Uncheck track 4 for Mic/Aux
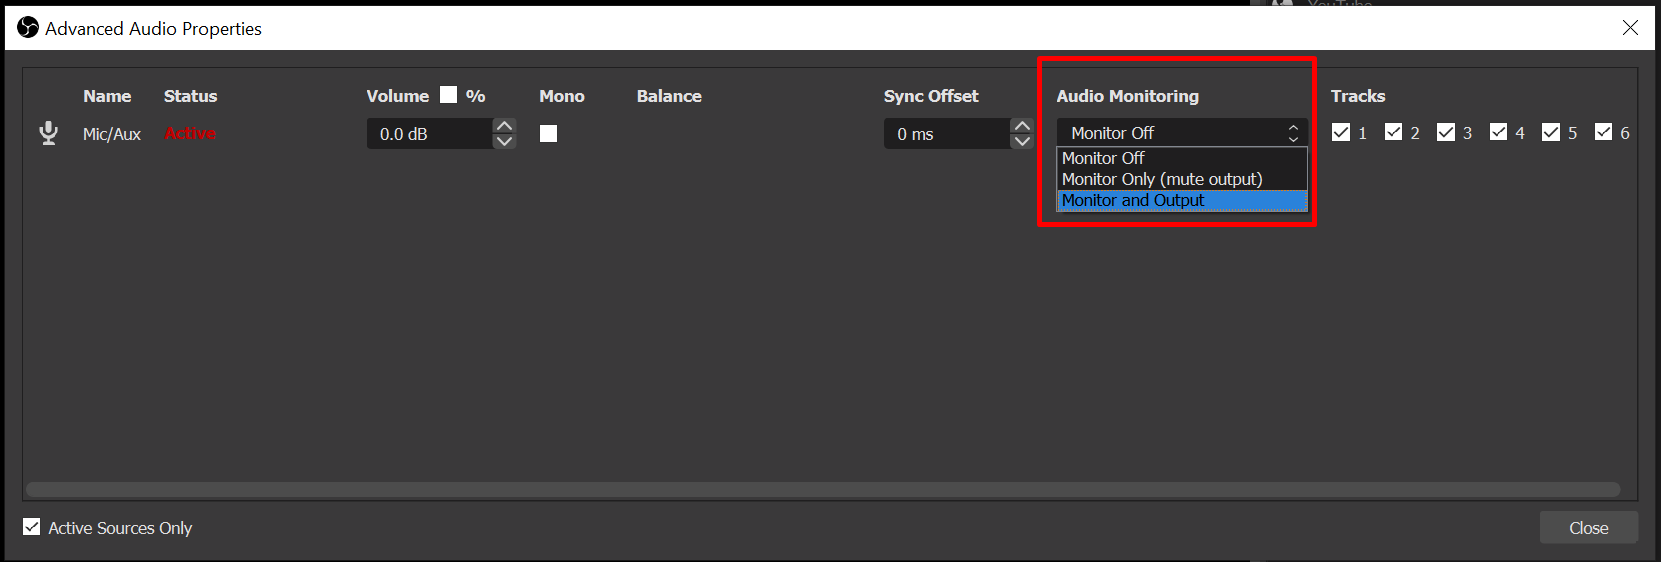Screen dimensions: 1661x562 tap(1499, 132)
